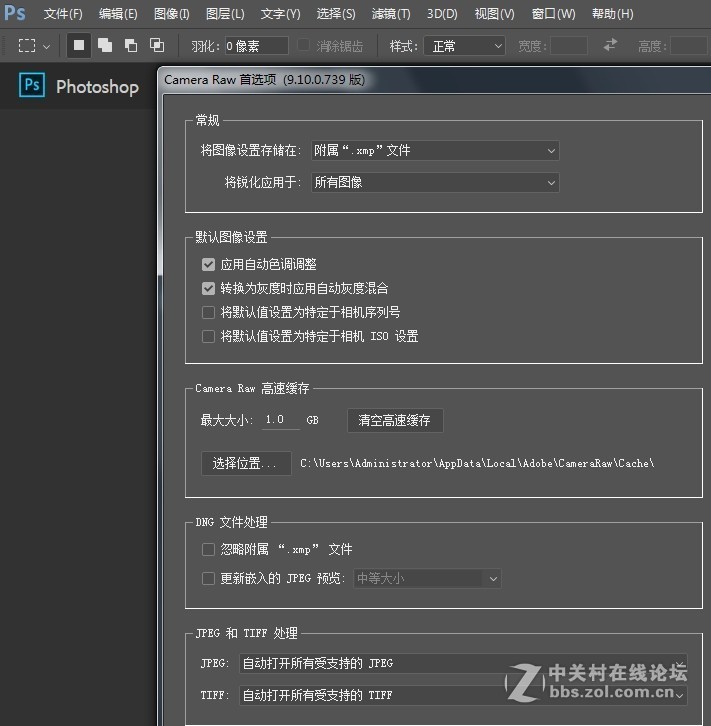Viewport: 711px width, 726px height.
Task: Open the 图像(I) menu
Action: point(171,14)
